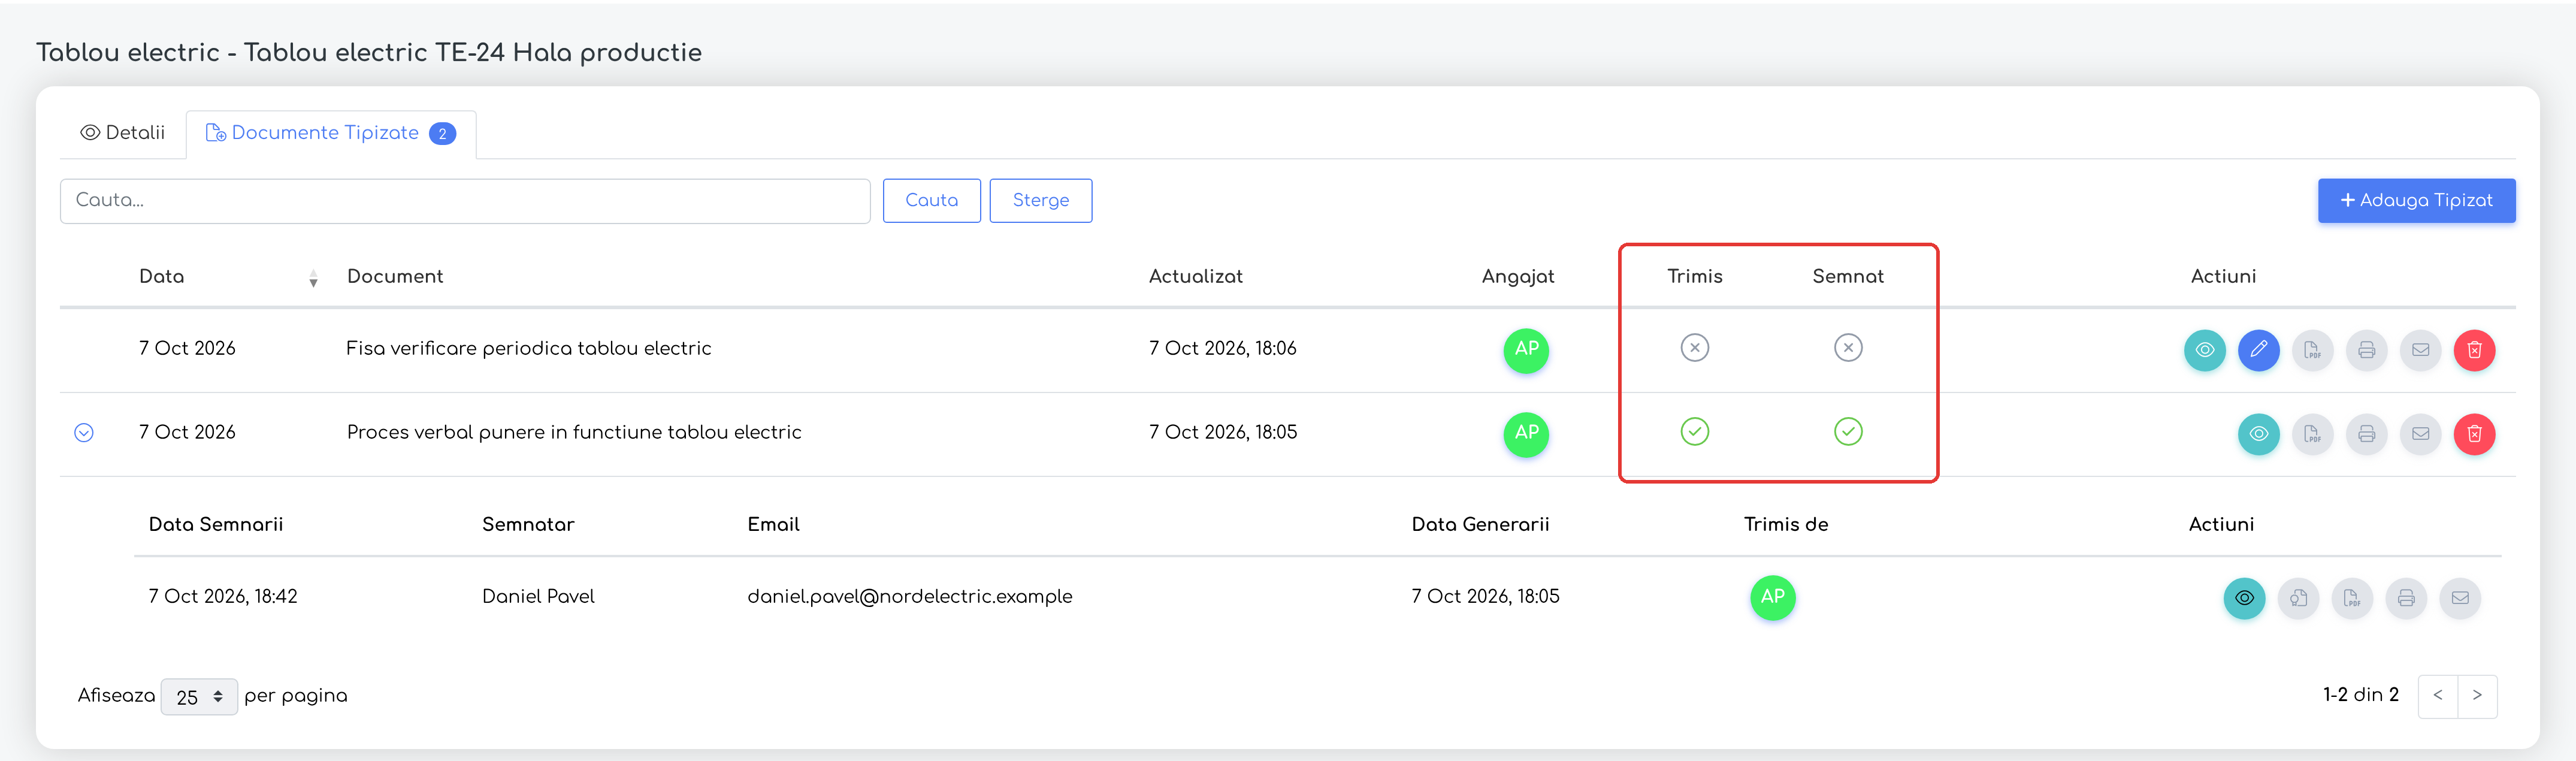
Task: Open the rows per pagina dropdown
Action: coord(199,697)
